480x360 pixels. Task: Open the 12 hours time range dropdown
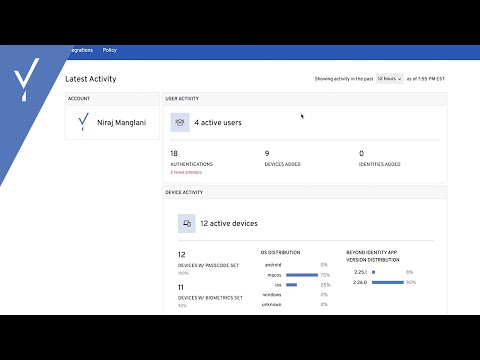point(389,79)
